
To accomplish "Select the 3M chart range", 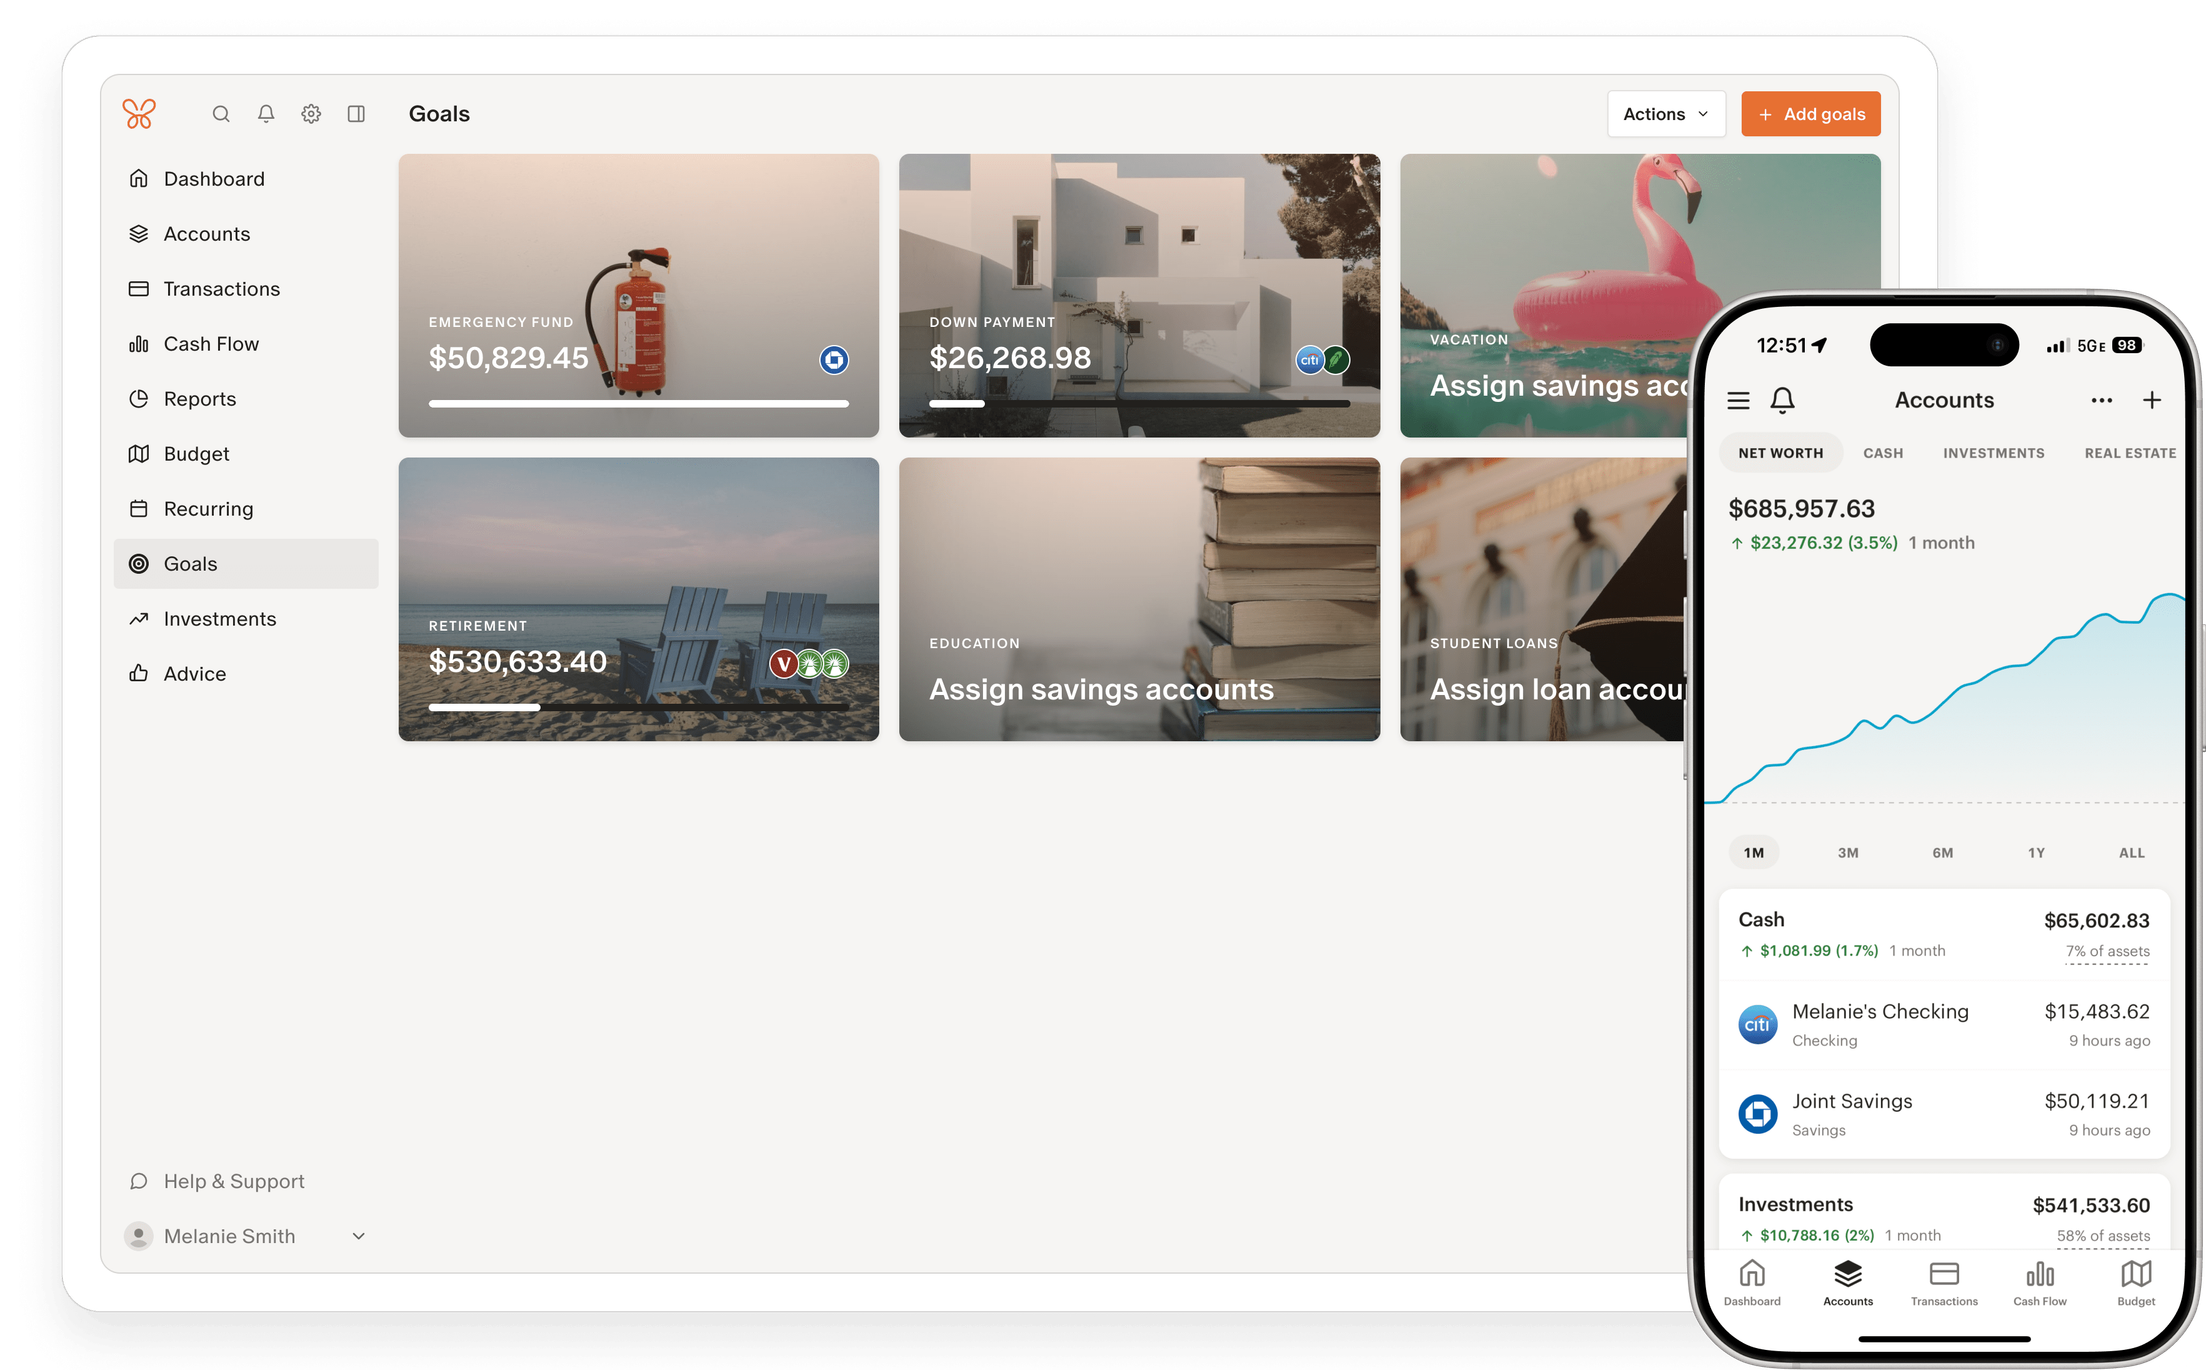I will click(x=1848, y=853).
